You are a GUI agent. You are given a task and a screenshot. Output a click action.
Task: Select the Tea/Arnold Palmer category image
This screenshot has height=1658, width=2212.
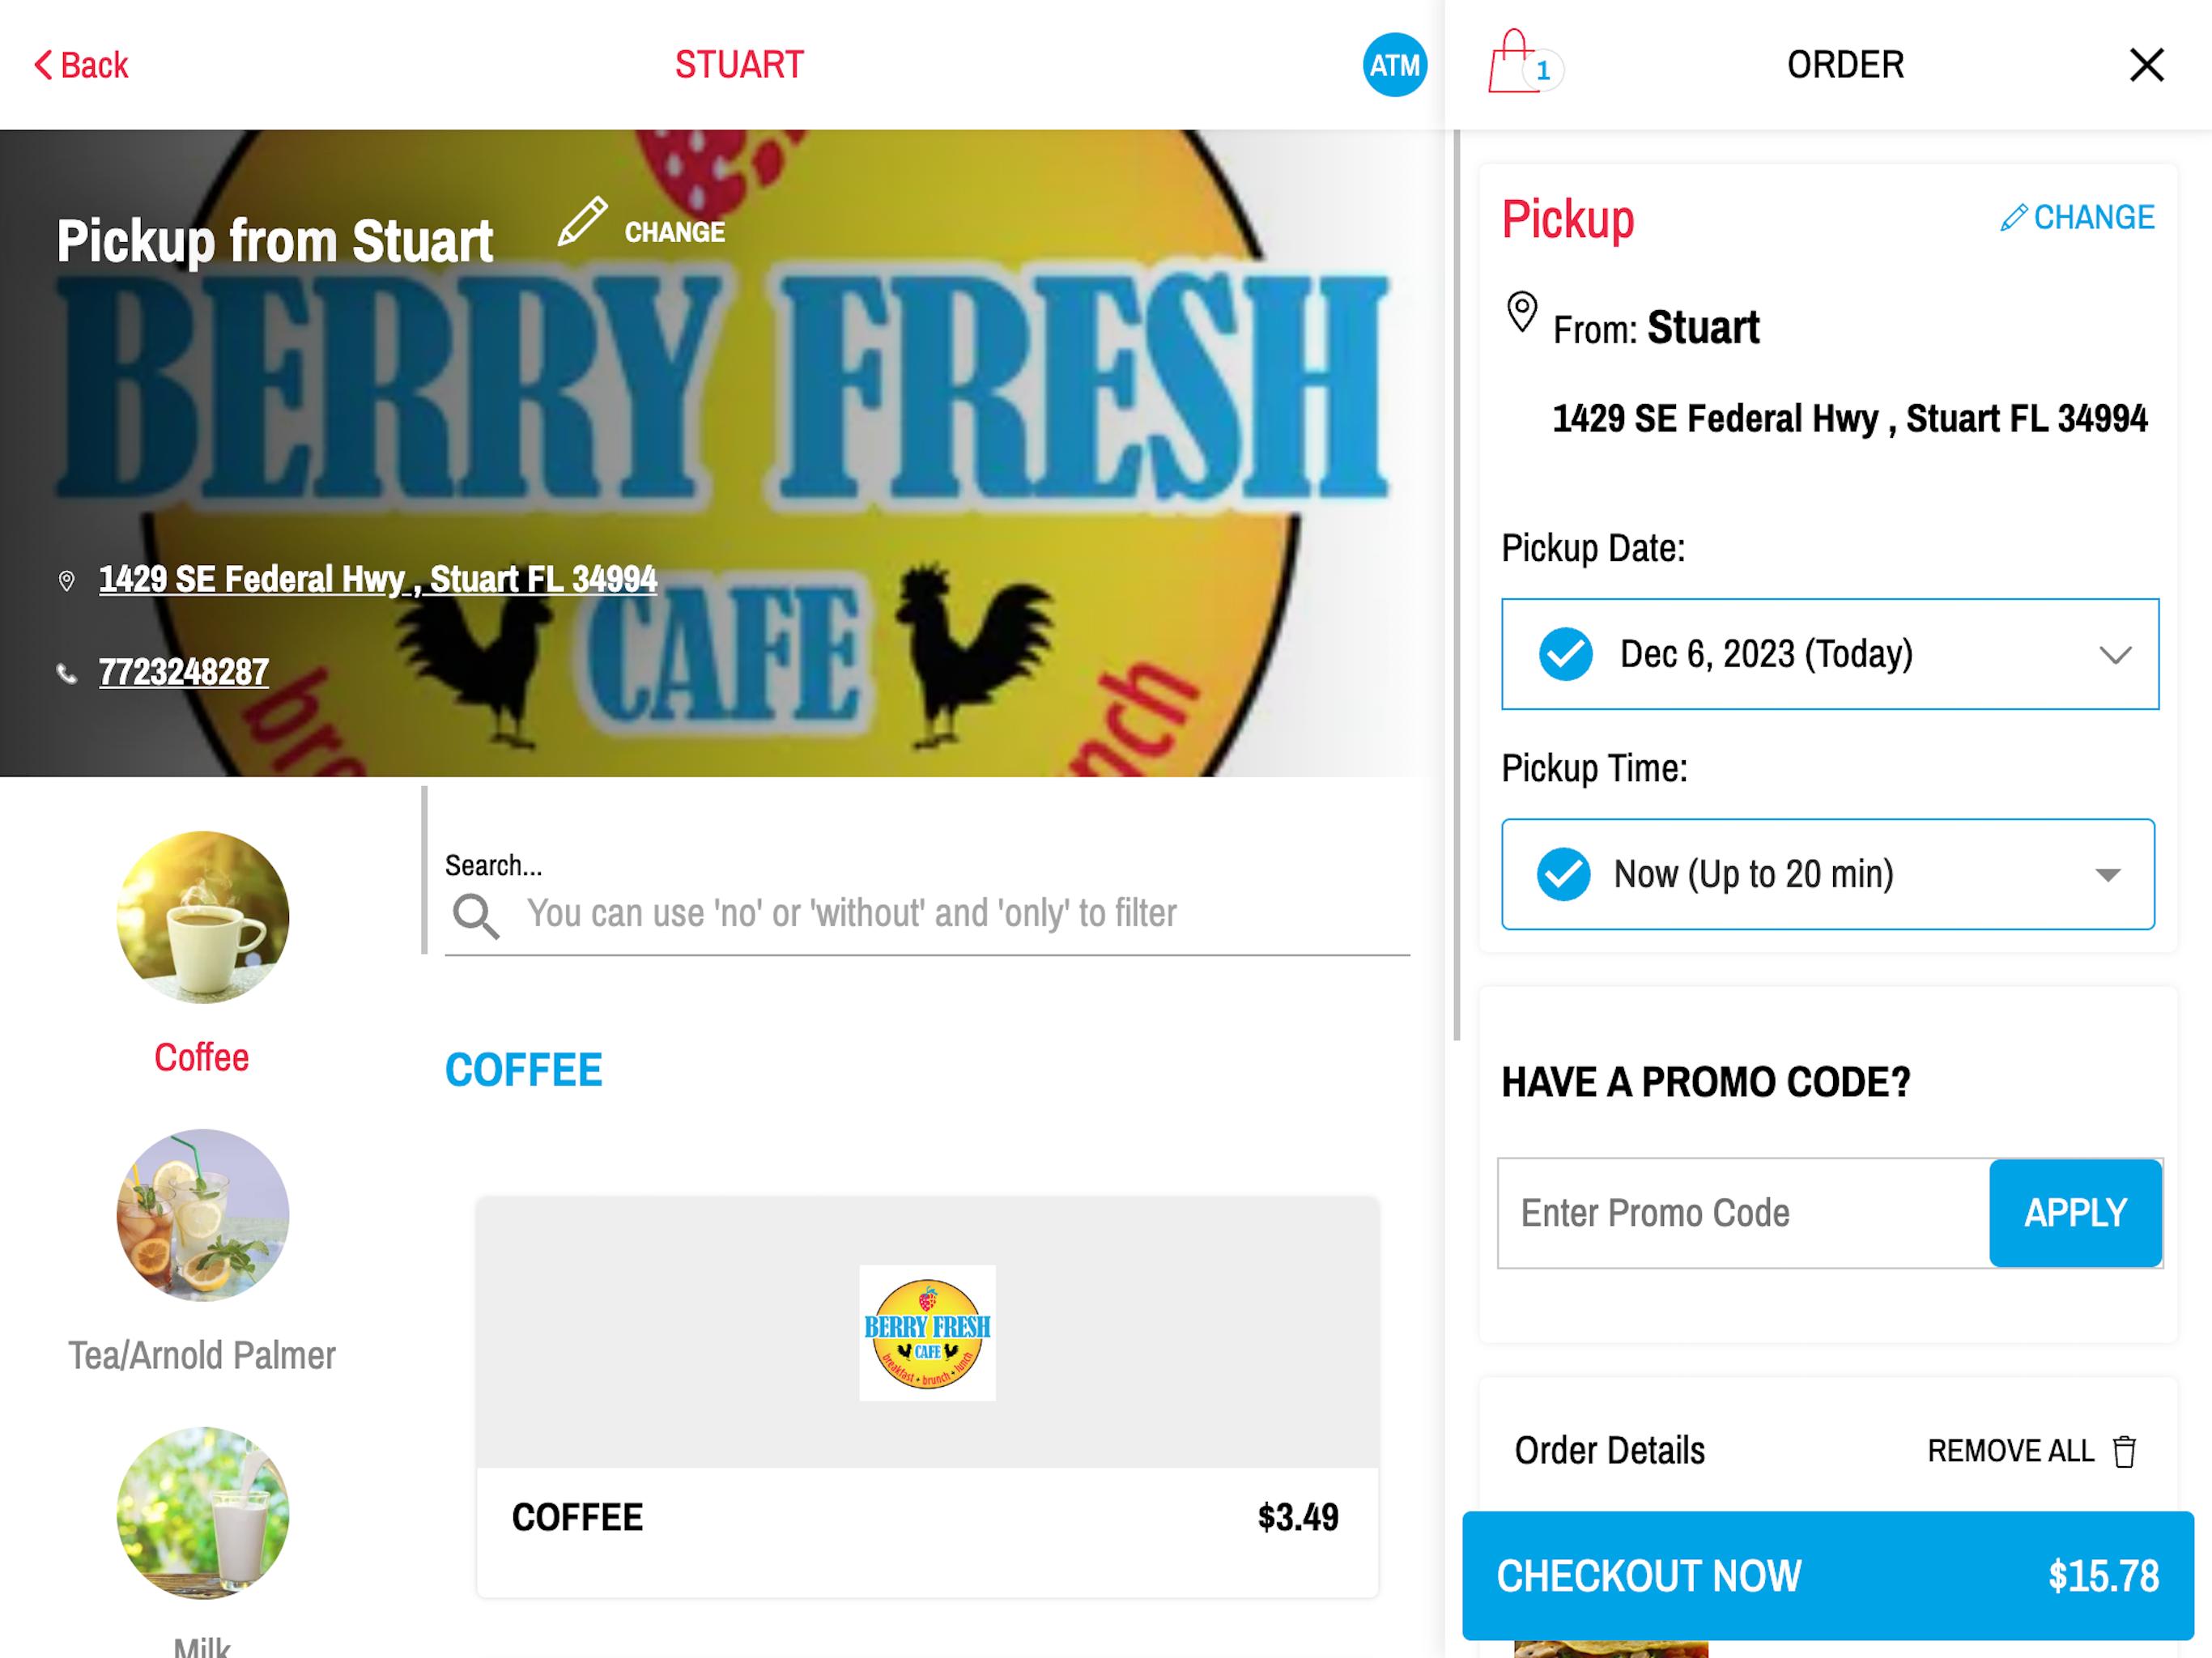tap(203, 1215)
